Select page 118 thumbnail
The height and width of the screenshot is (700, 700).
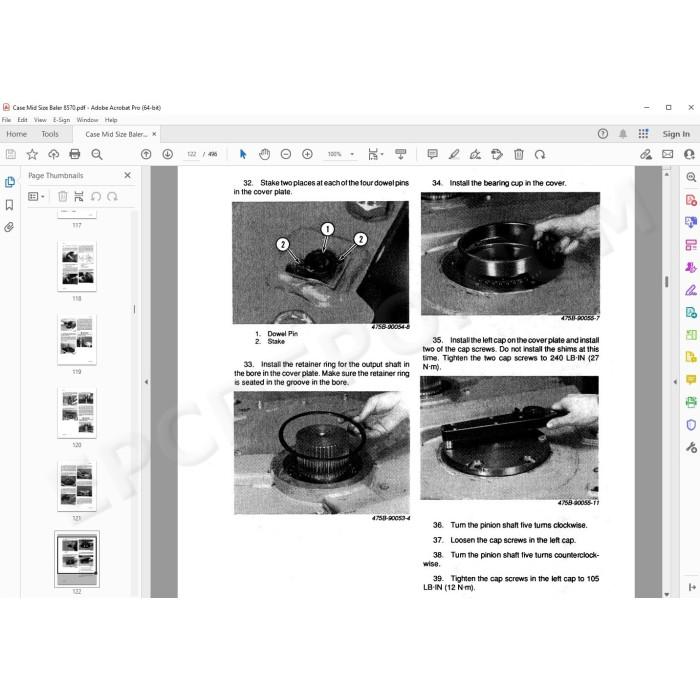77,266
